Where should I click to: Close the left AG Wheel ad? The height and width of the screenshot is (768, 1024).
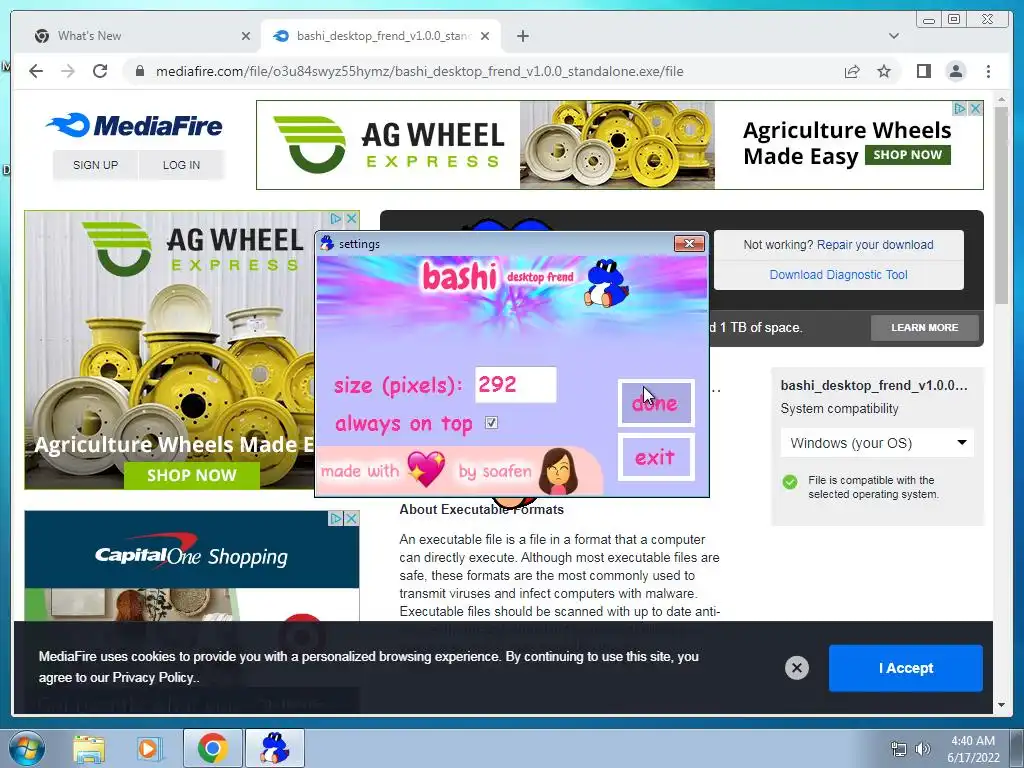pyautogui.click(x=351, y=218)
